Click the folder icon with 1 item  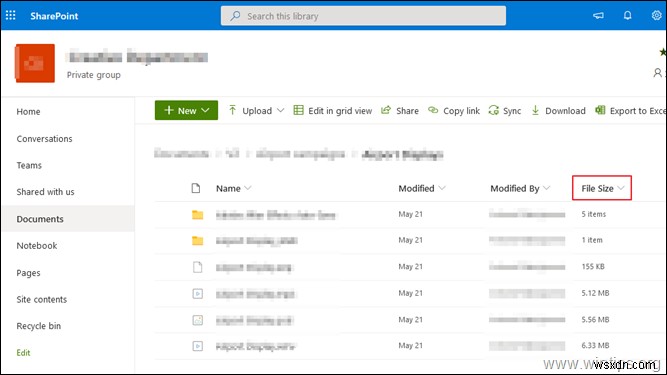(x=197, y=241)
